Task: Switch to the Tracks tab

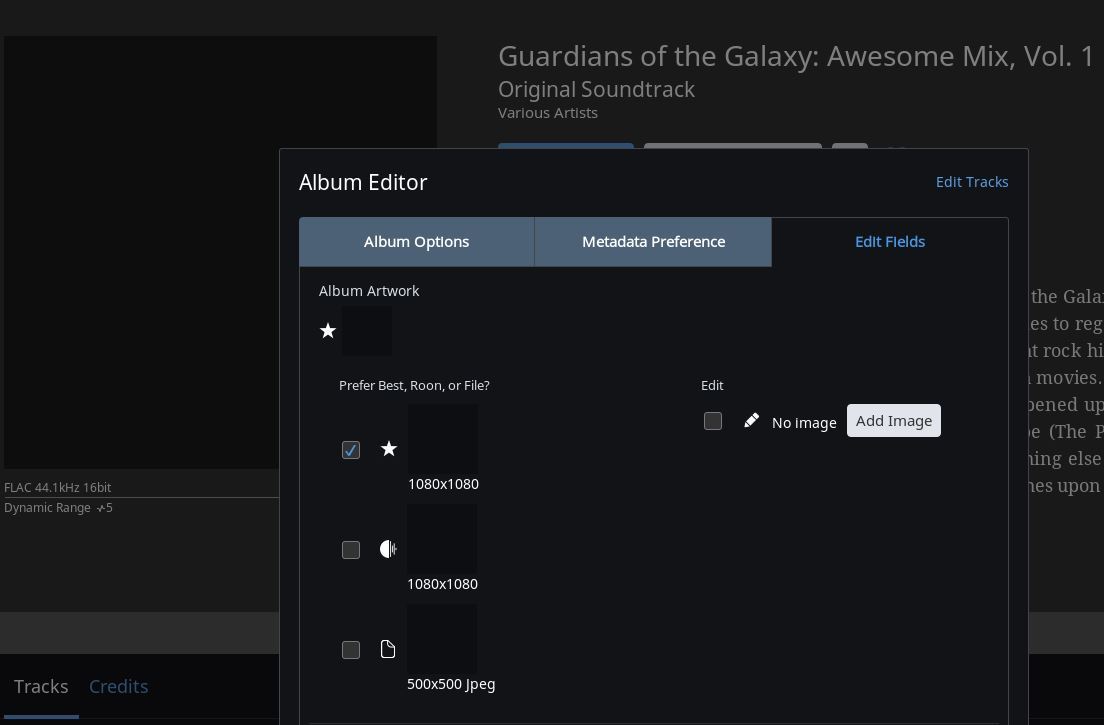Action: click(41, 686)
